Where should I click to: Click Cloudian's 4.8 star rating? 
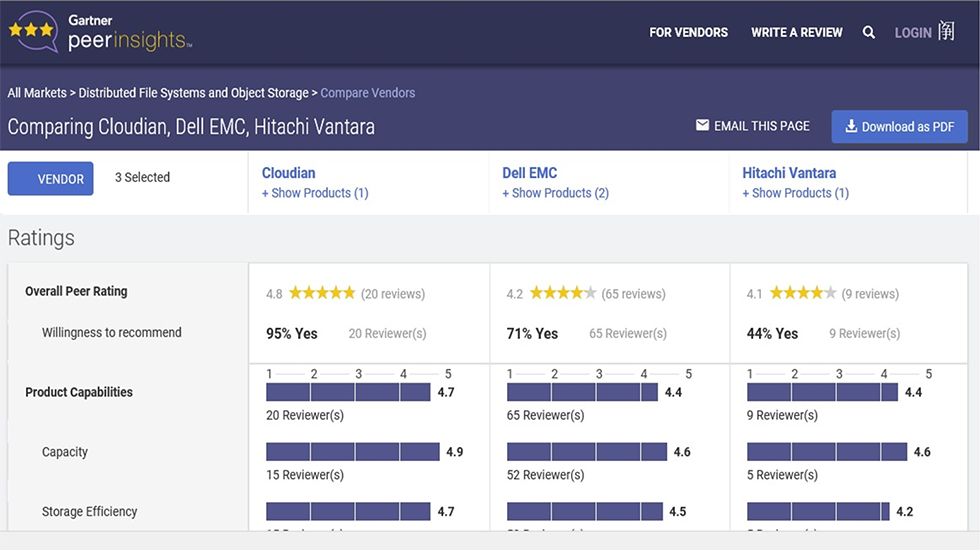pos(322,292)
